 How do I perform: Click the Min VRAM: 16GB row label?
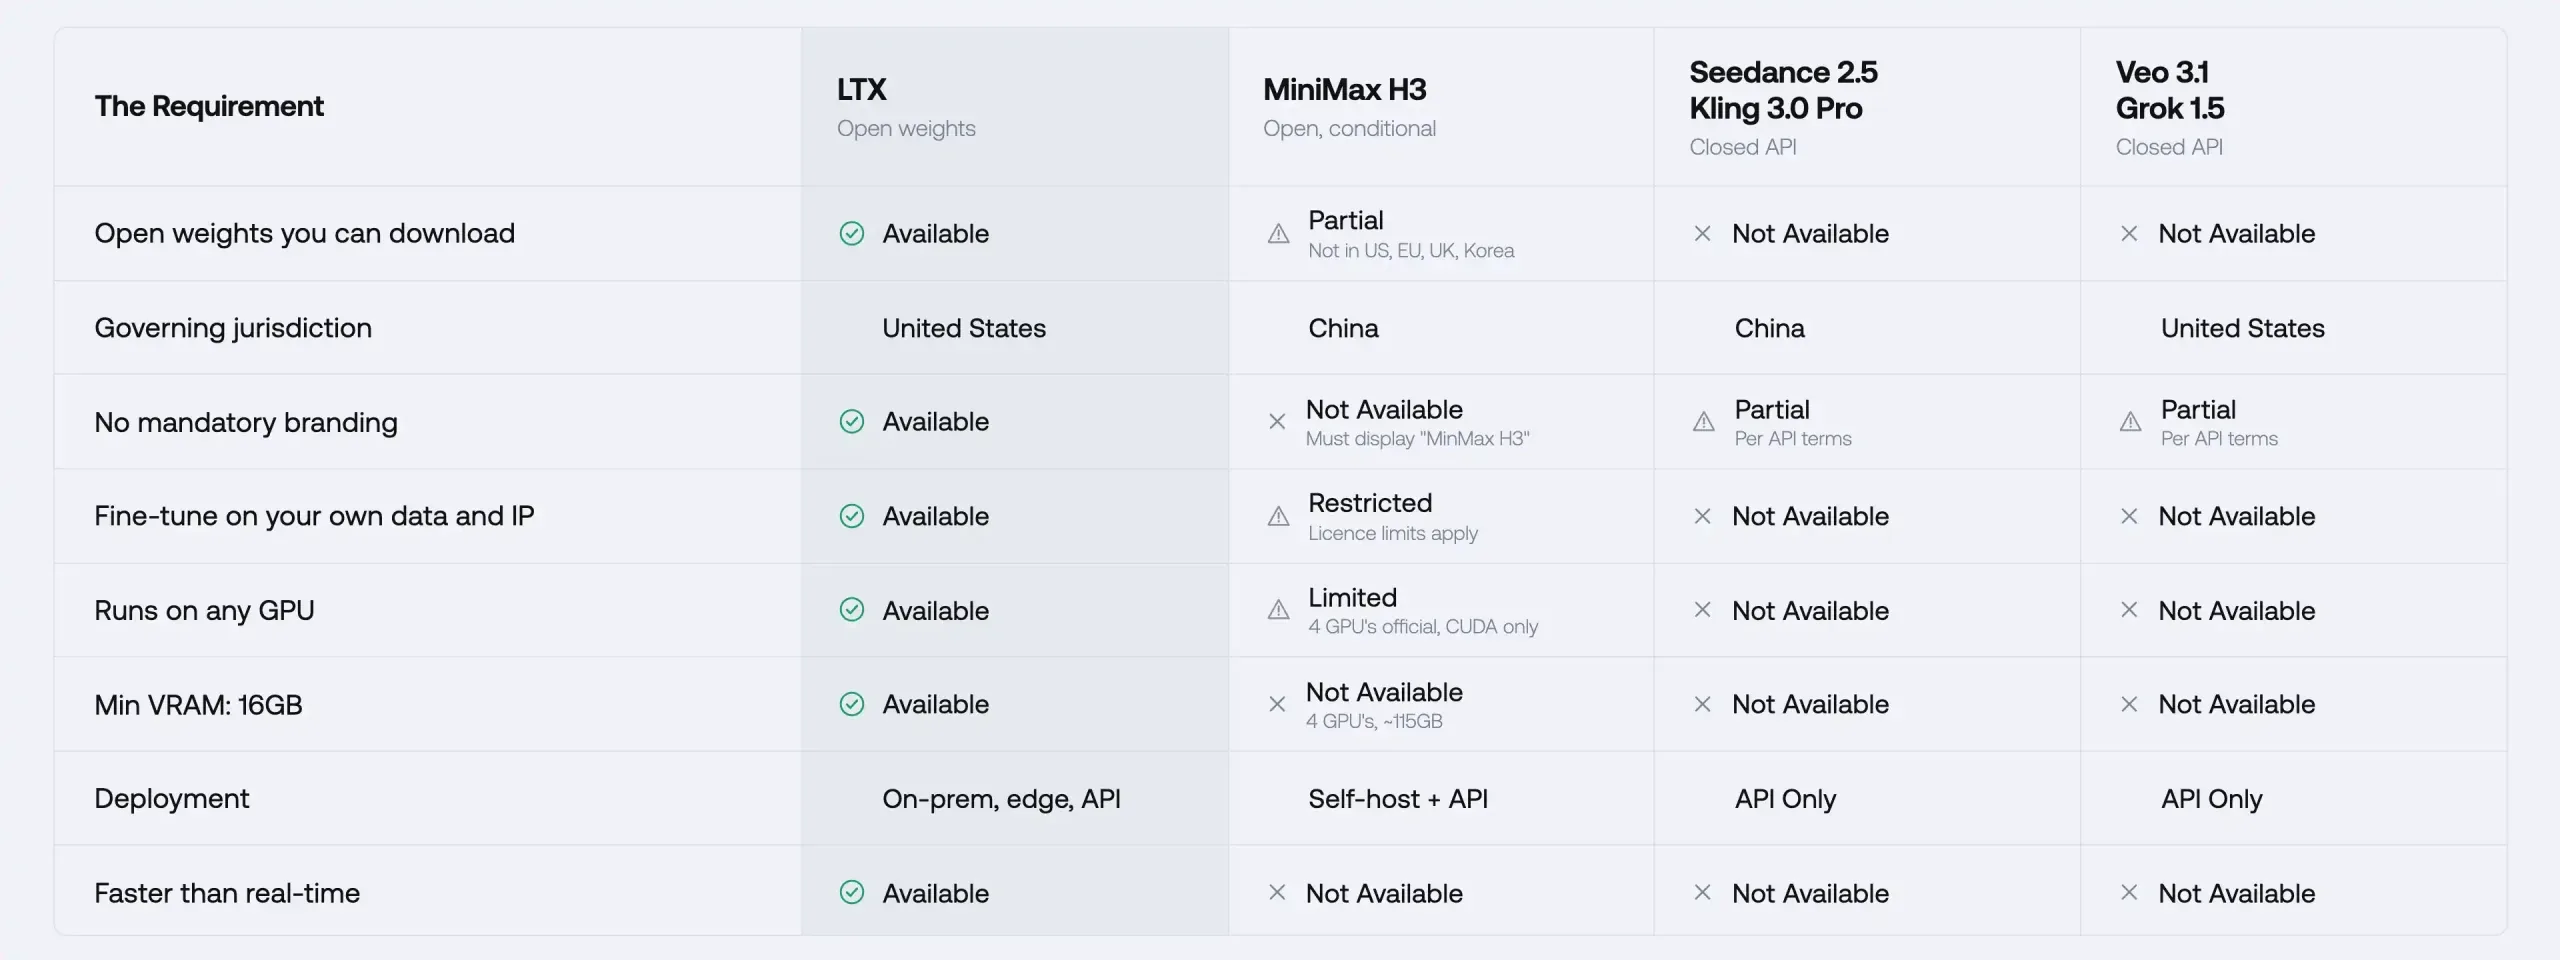pyautogui.click(x=198, y=705)
